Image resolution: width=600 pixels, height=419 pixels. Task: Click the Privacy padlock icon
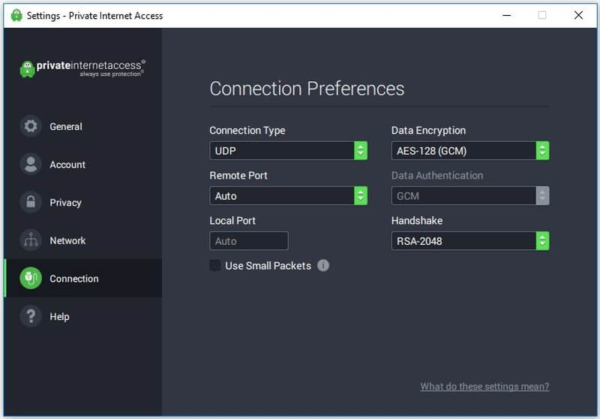pos(31,202)
